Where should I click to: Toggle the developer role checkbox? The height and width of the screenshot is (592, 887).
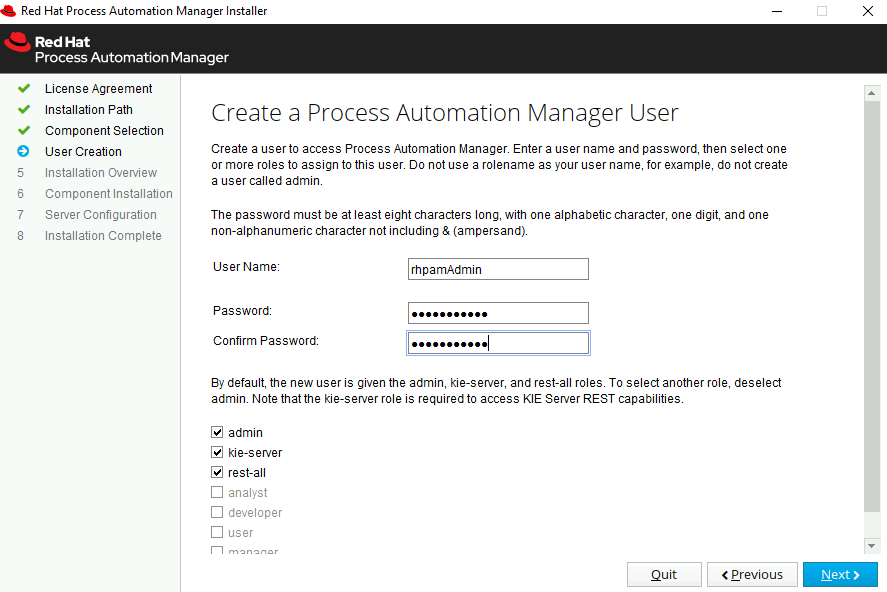pos(217,512)
